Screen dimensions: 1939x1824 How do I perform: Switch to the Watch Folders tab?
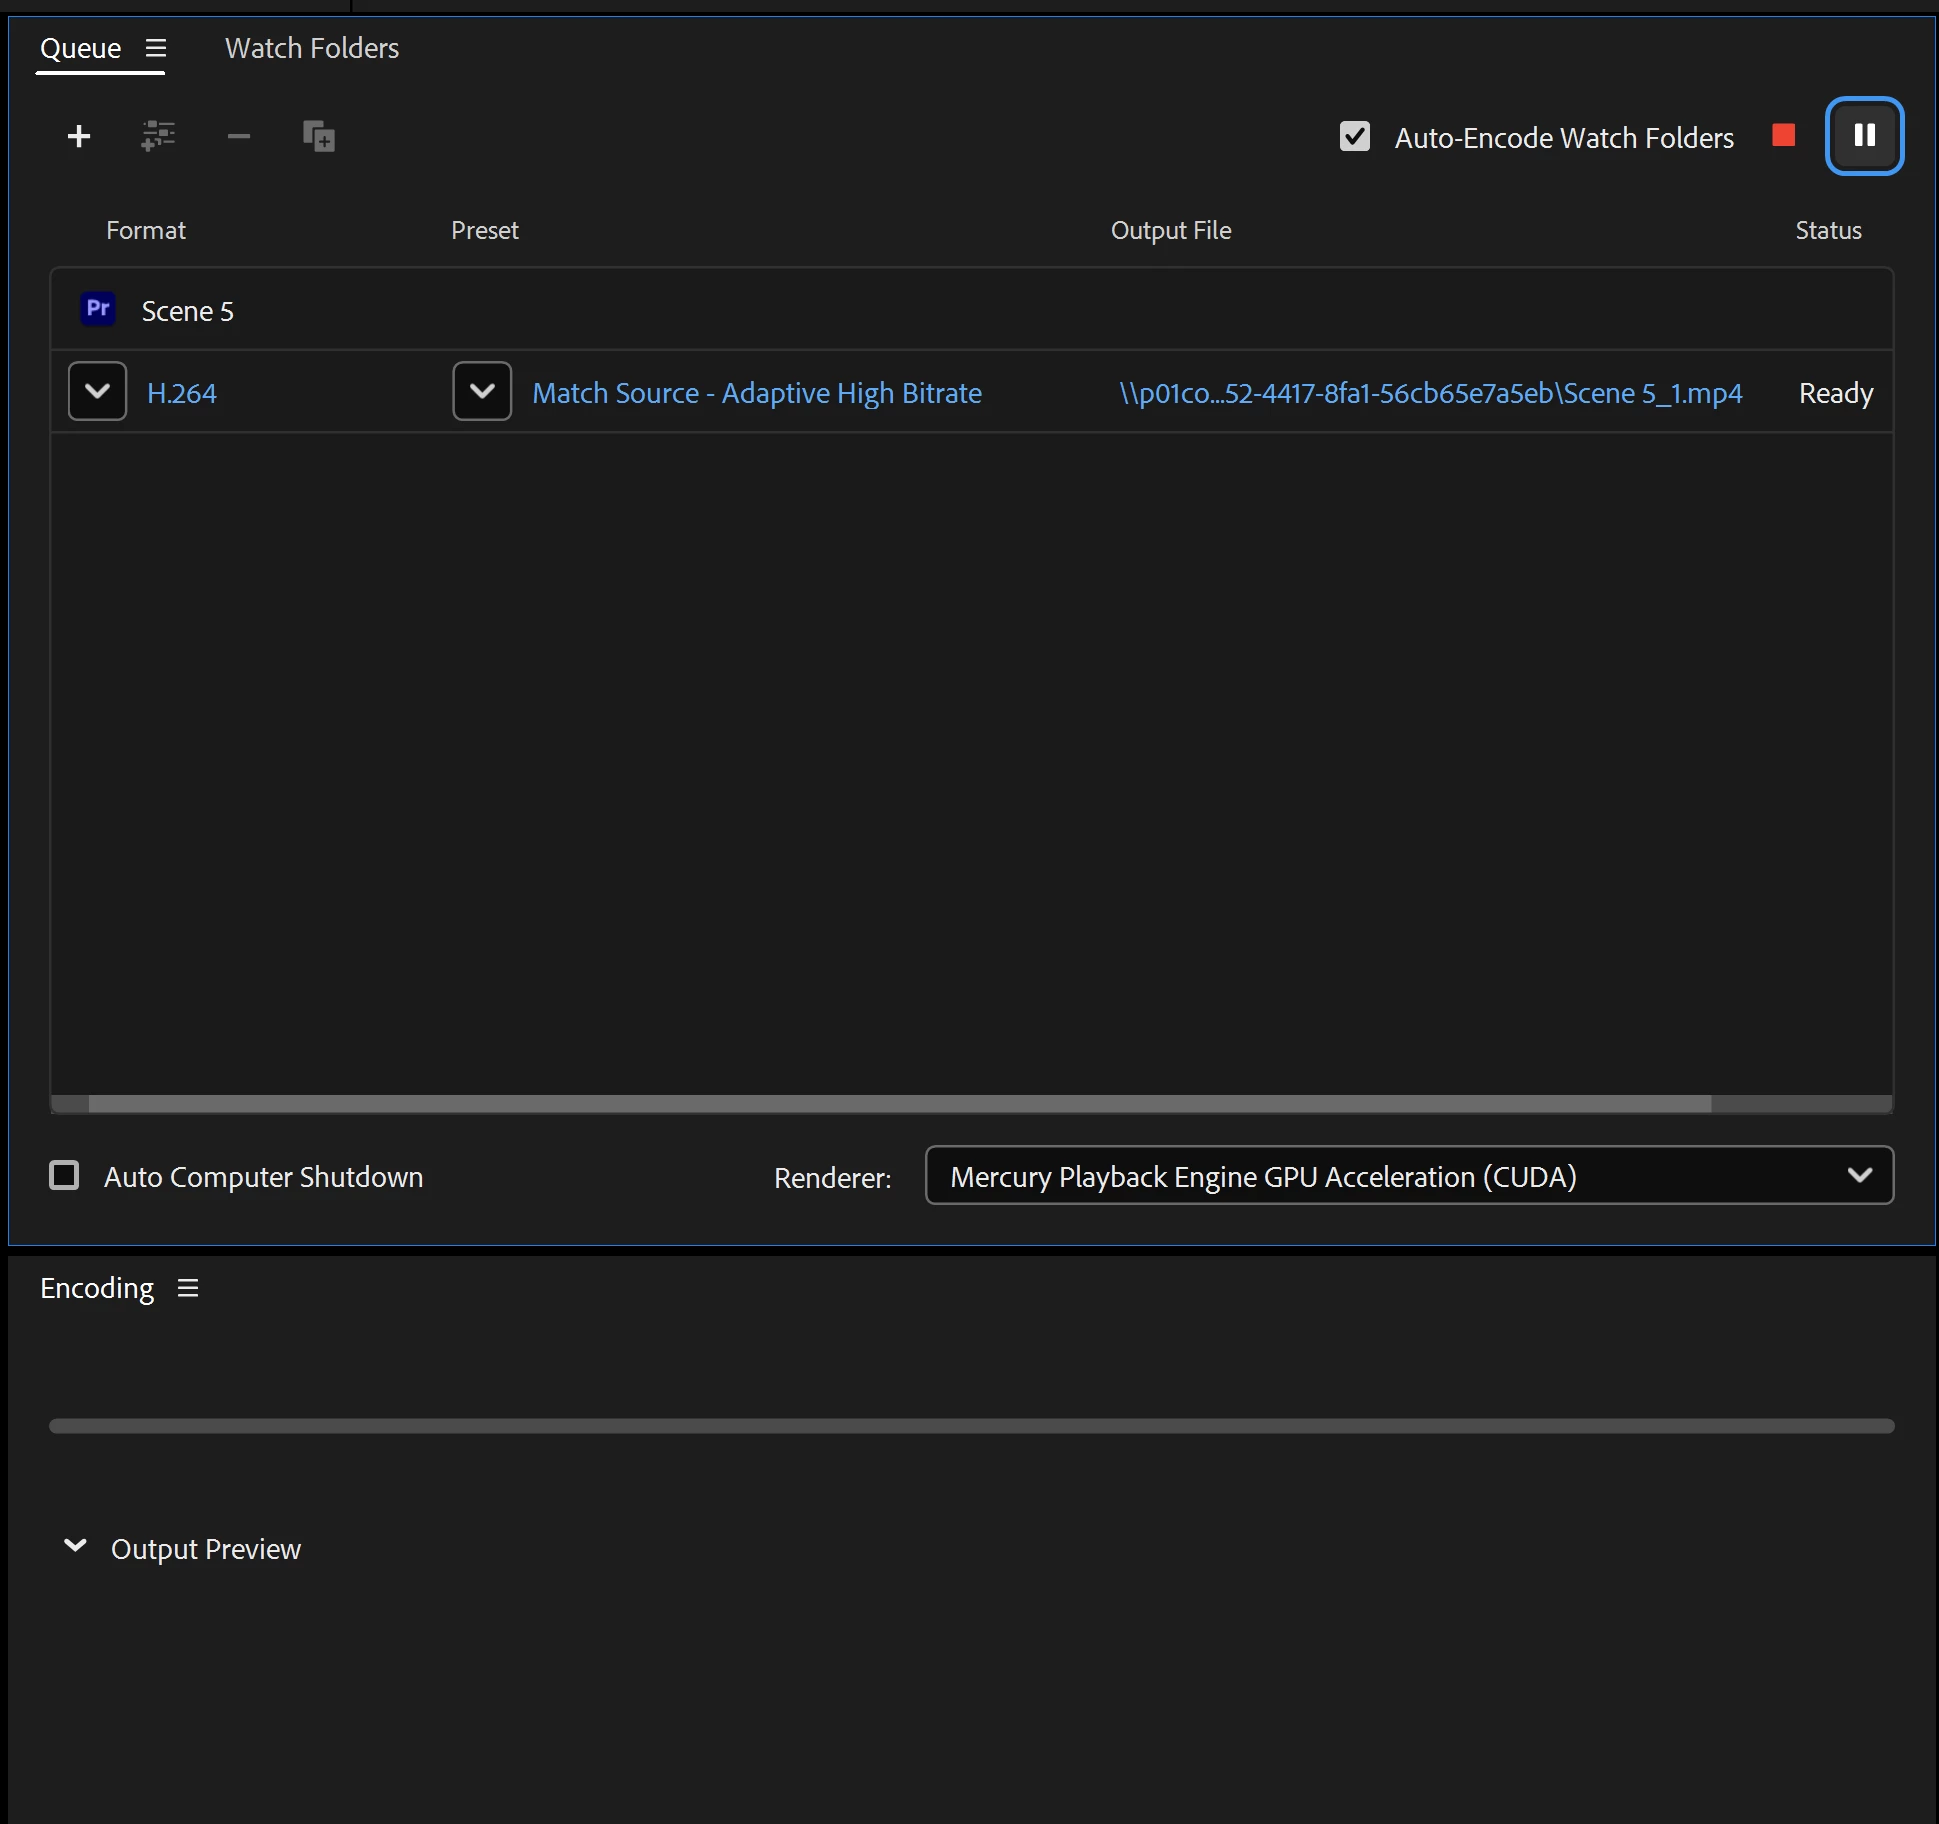click(311, 48)
